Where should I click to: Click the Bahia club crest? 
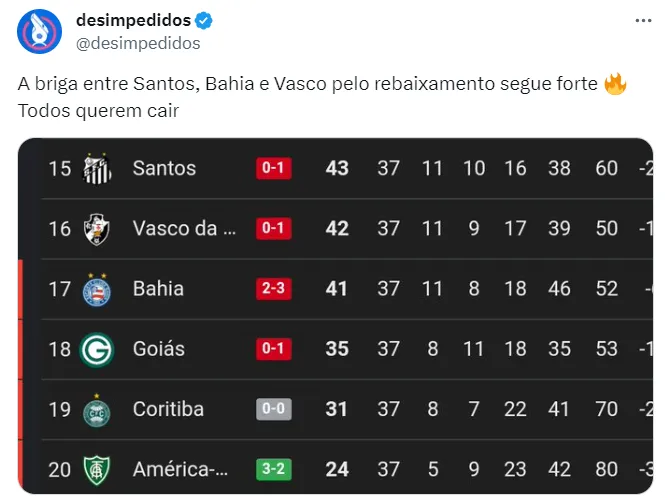pos(97,289)
